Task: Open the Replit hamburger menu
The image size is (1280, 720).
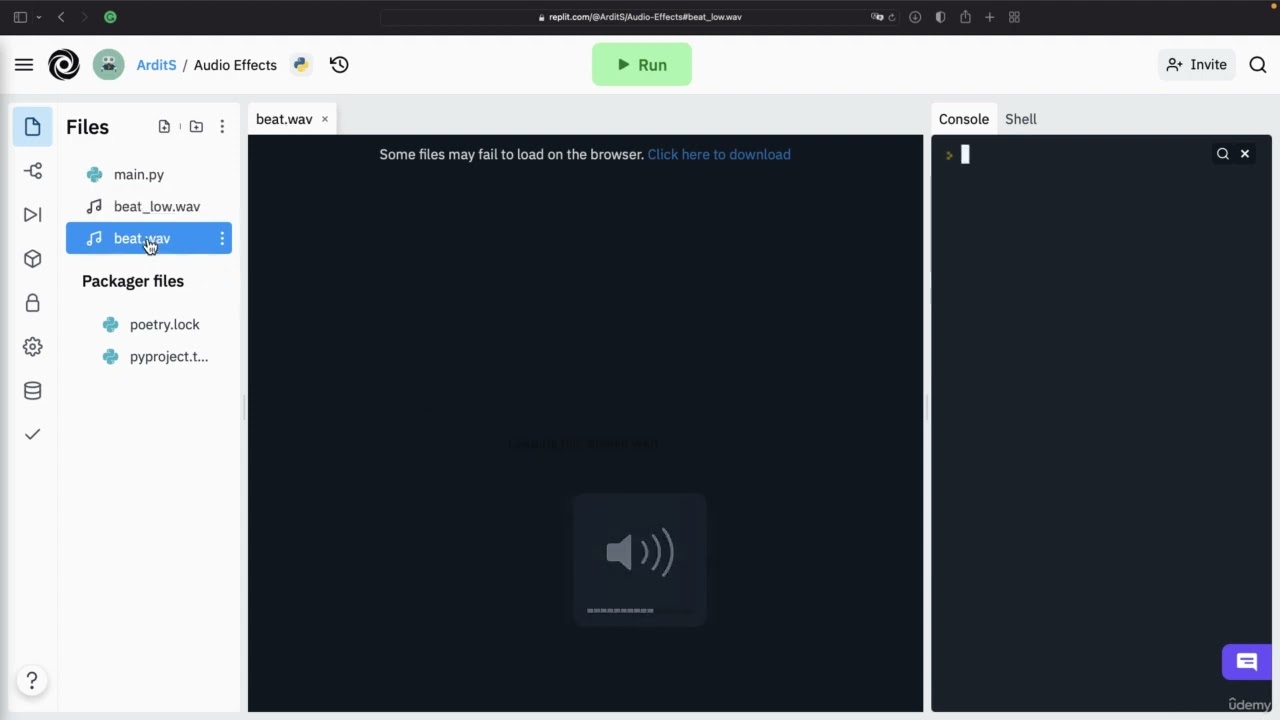Action: (24, 65)
